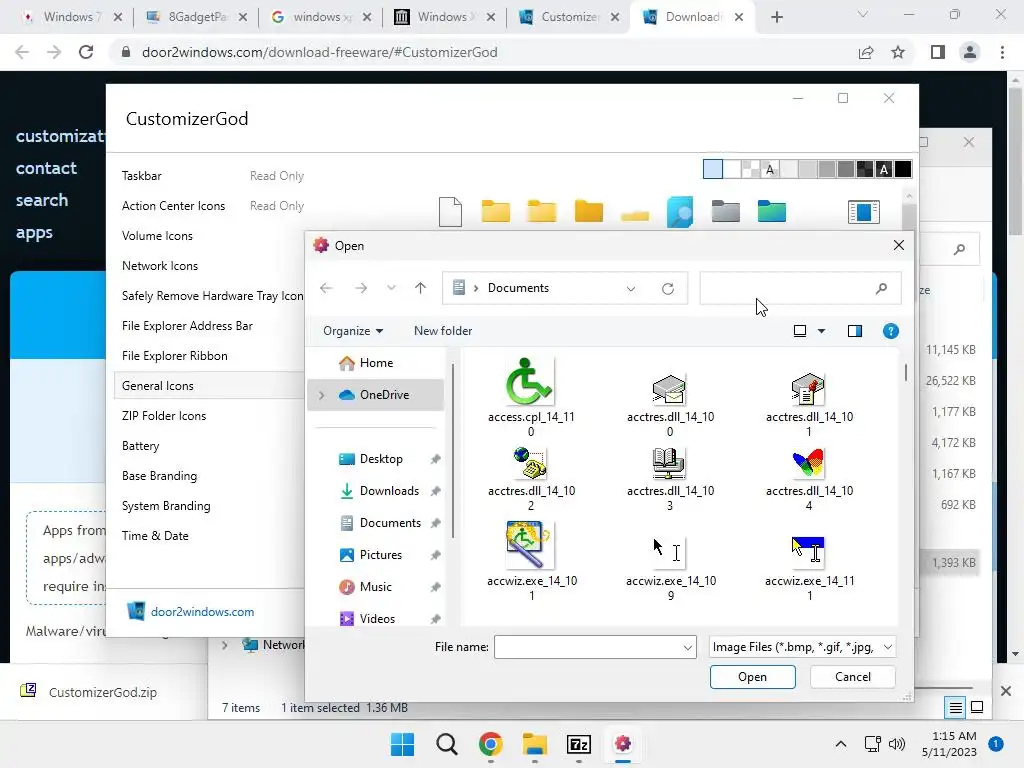
Task: Expand the address bar path history dropdown
Action: 631,289
